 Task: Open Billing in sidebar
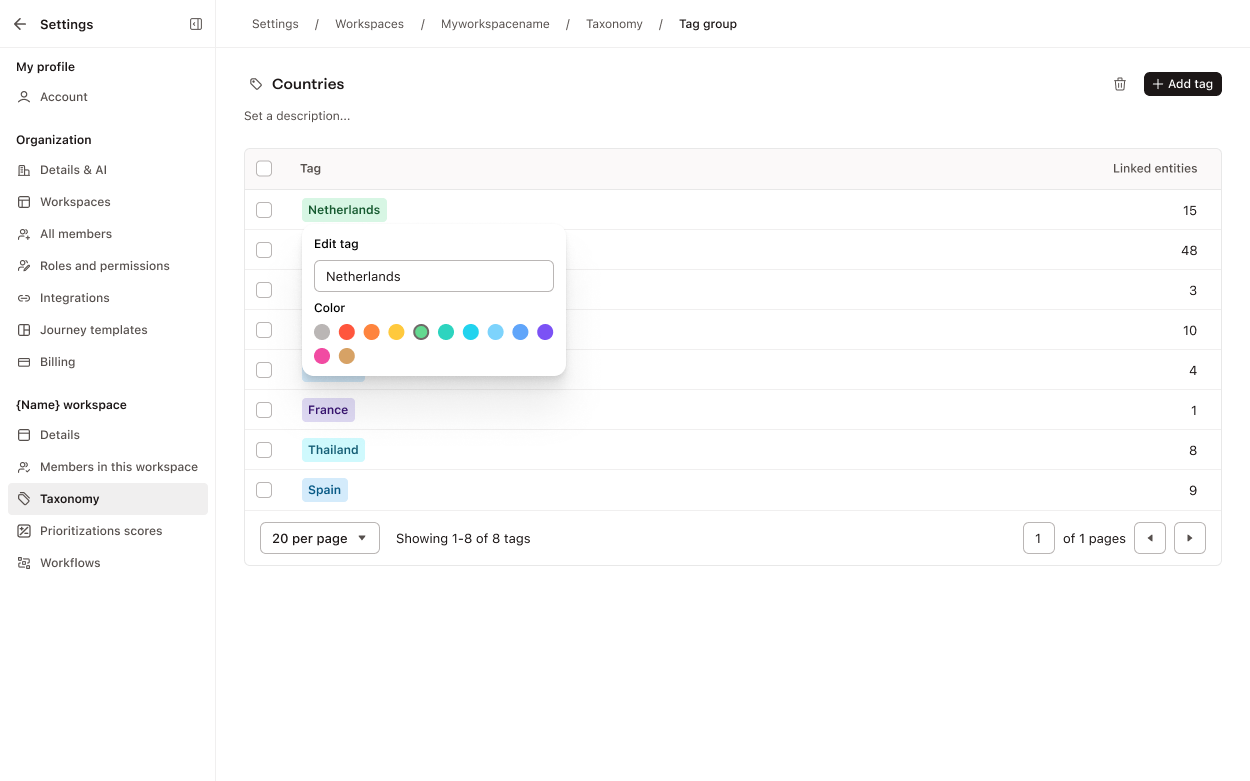point(108,362)
